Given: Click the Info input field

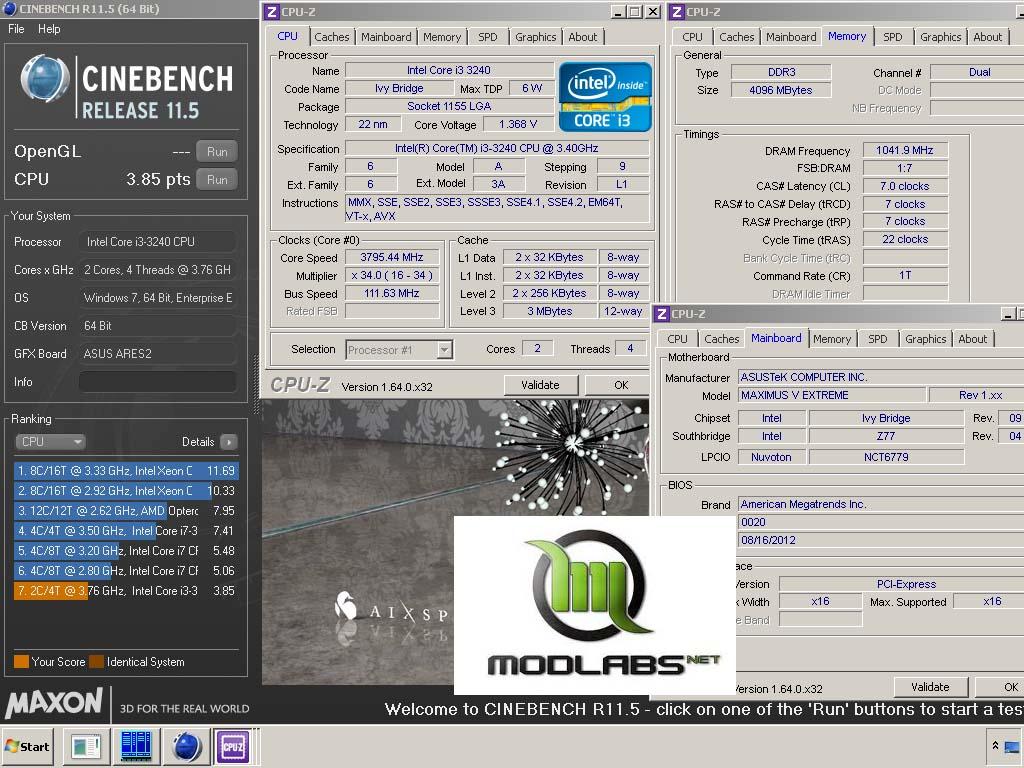Looking at the screenshot, I should pos(157,381).
